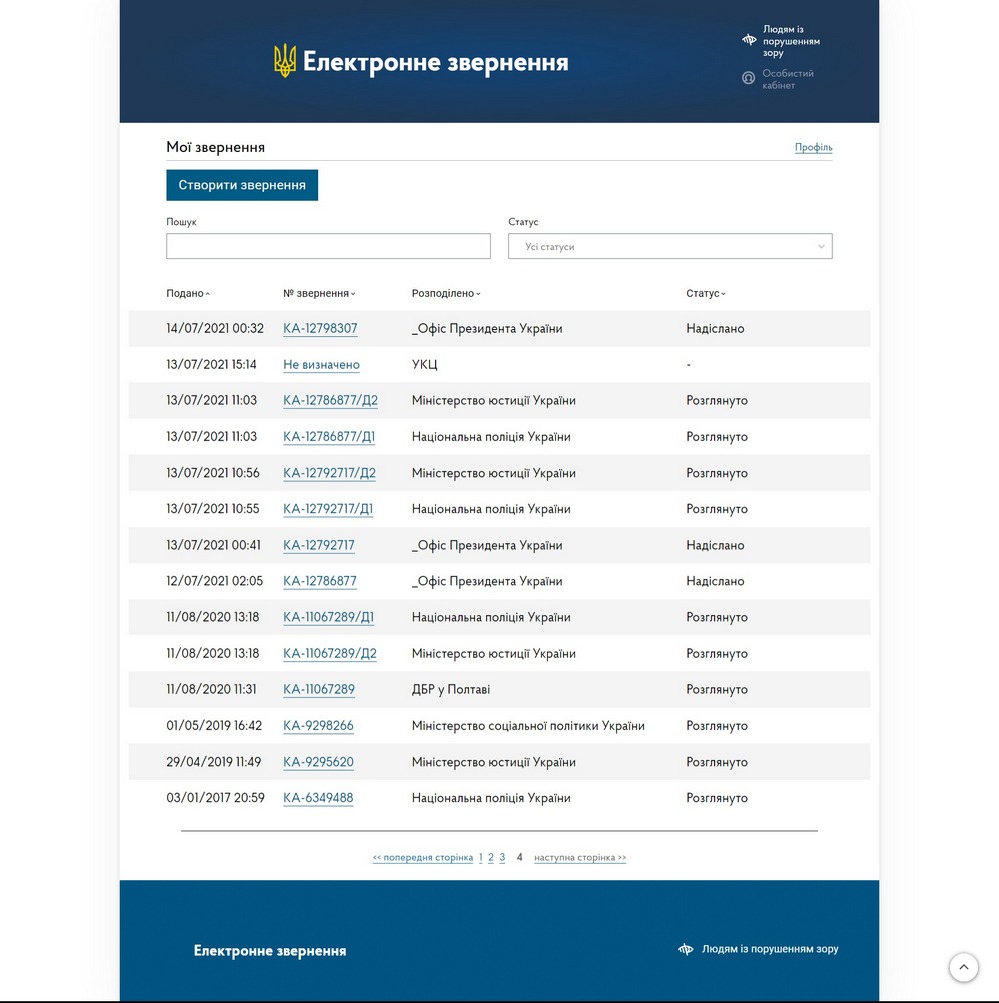Click Розглянуто status of КА-6349488
Viewport: 999px width, 1003px height.
(717, 798)
